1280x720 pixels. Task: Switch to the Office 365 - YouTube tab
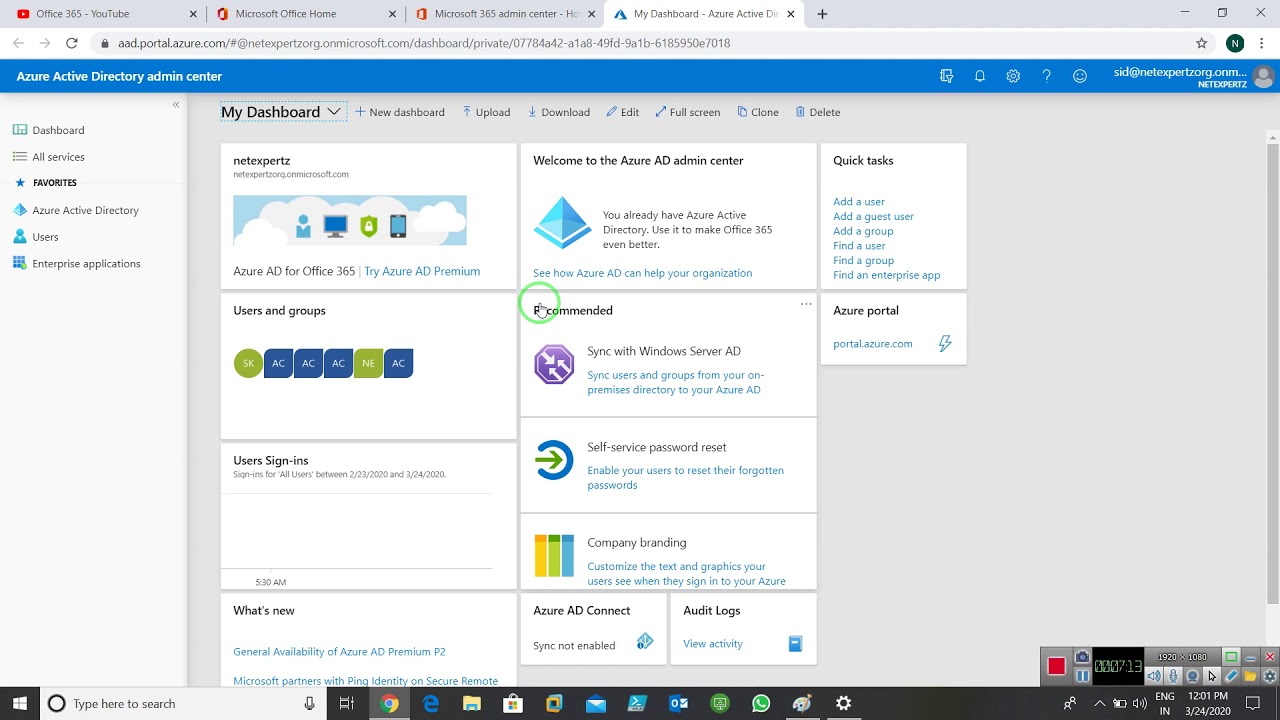pyautogui.click(x=105, y=14)
